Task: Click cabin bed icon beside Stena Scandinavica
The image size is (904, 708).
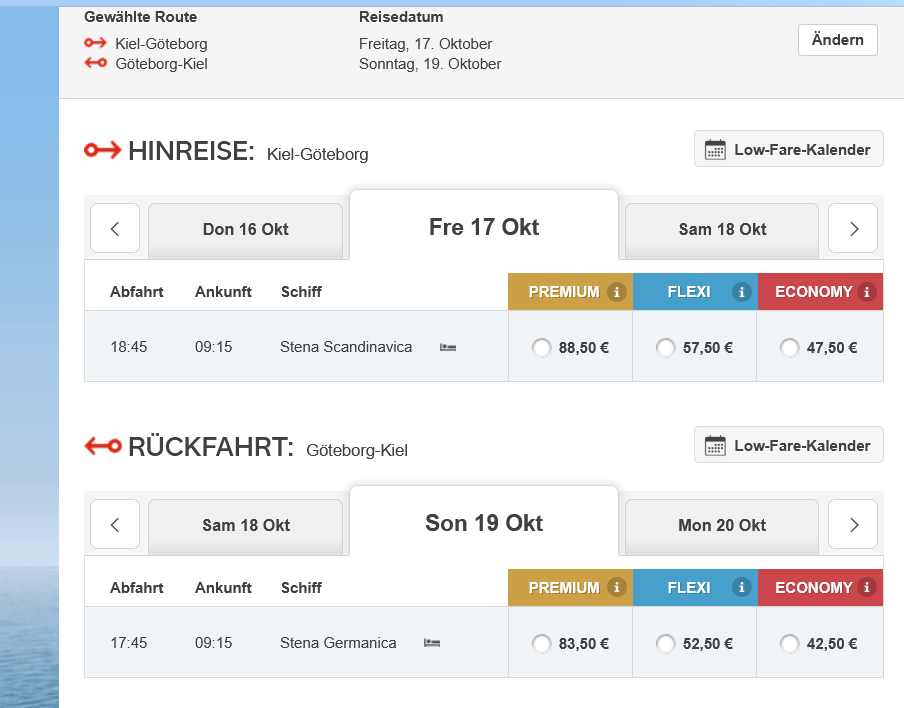Action: click(x=448, y=347)
